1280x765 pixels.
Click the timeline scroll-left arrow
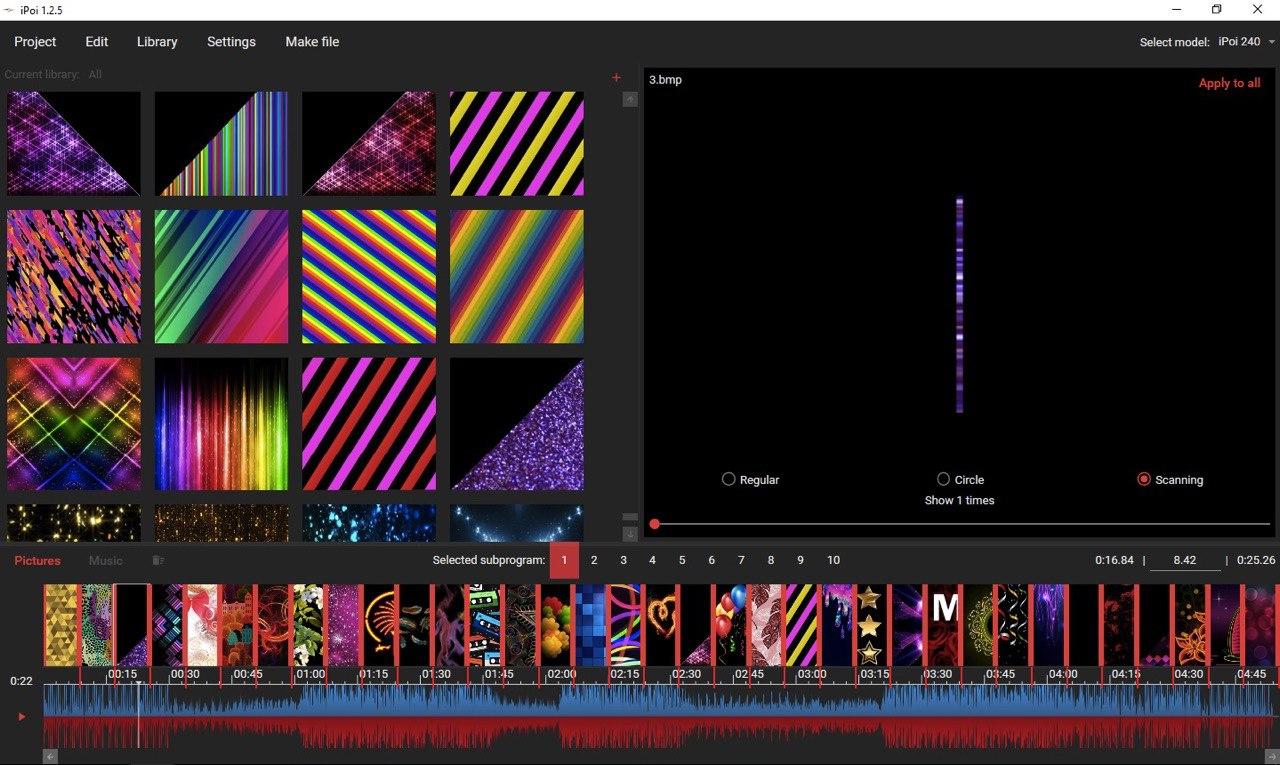(x=50, y=757)
